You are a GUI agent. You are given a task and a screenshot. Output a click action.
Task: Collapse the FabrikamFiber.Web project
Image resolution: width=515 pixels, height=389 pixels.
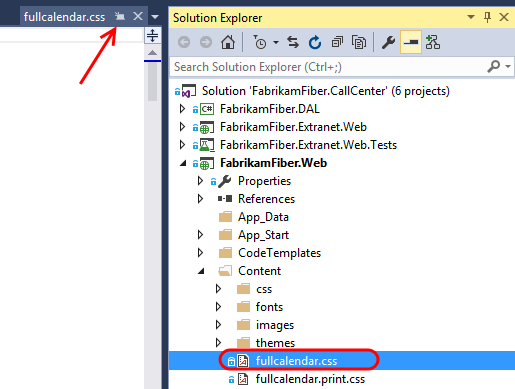183,163
